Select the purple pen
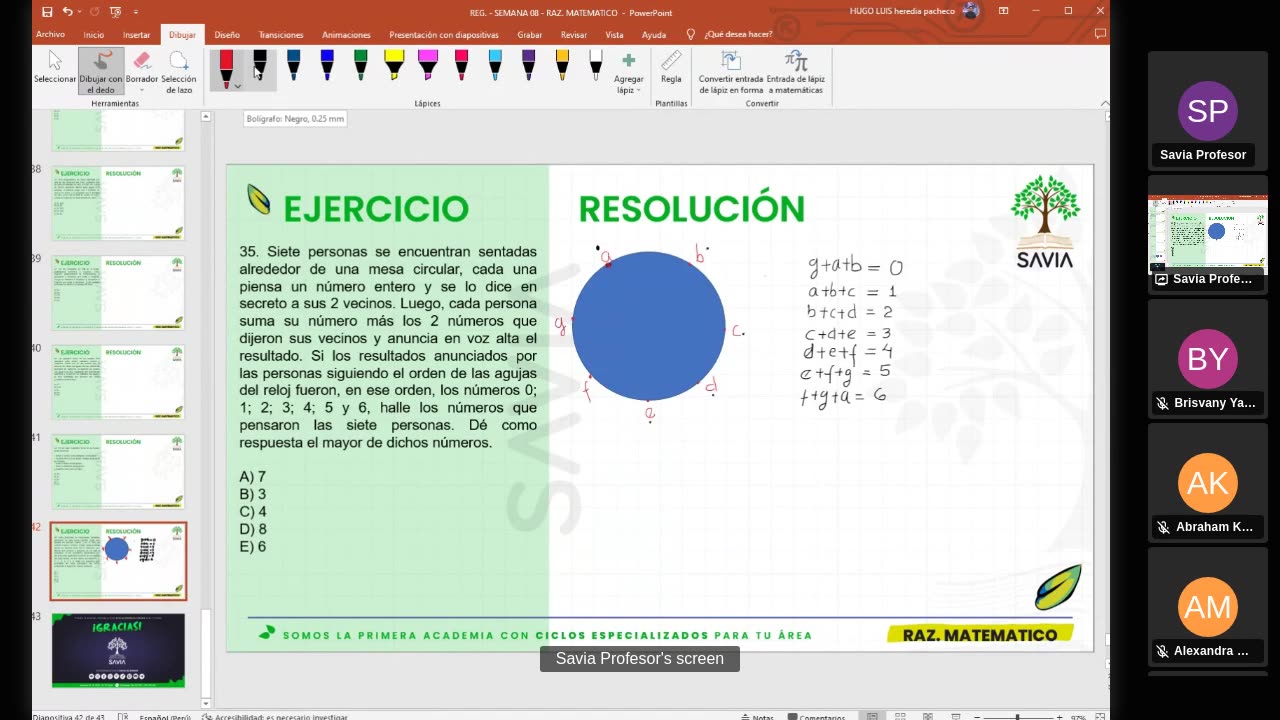The image size is (1280, 720). point(528,65)
